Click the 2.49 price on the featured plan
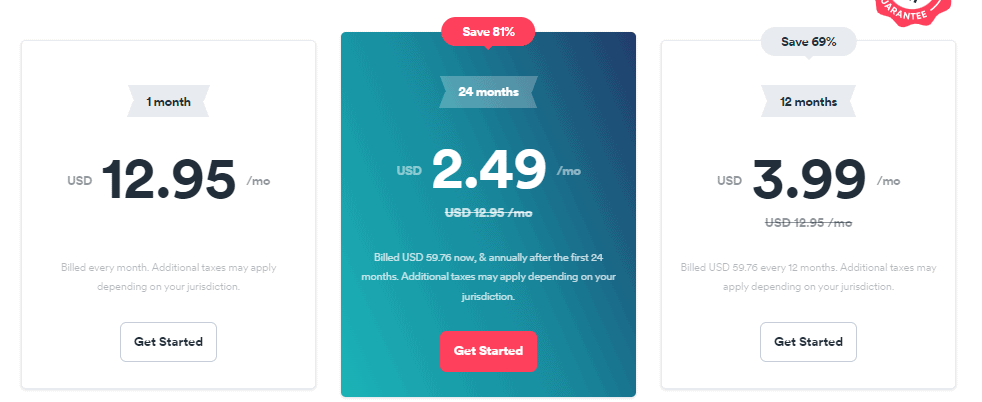Image resolution: width=982 pixels, height=402 pixels. 488,170
